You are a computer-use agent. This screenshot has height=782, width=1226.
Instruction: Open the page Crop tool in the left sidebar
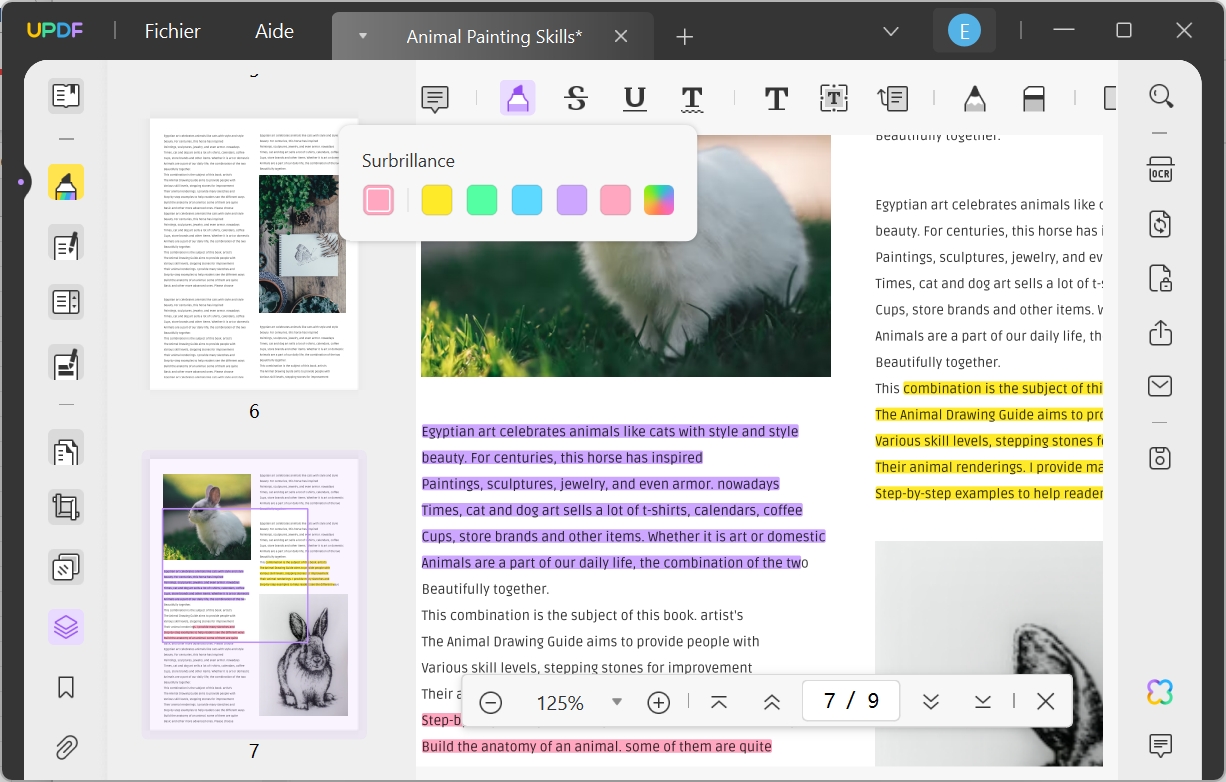click(65, 507)
